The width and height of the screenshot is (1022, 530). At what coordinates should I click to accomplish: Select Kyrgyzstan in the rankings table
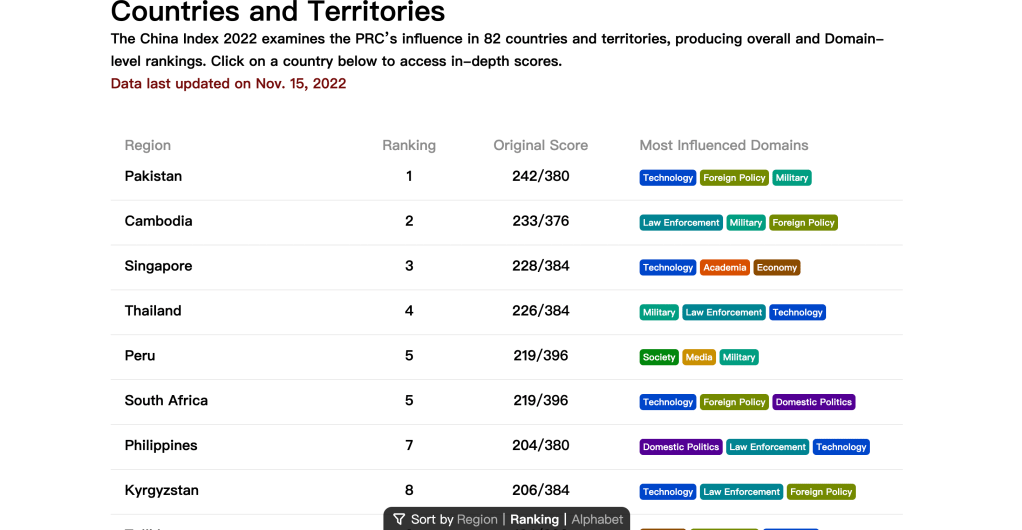click(x=161, y=490)
